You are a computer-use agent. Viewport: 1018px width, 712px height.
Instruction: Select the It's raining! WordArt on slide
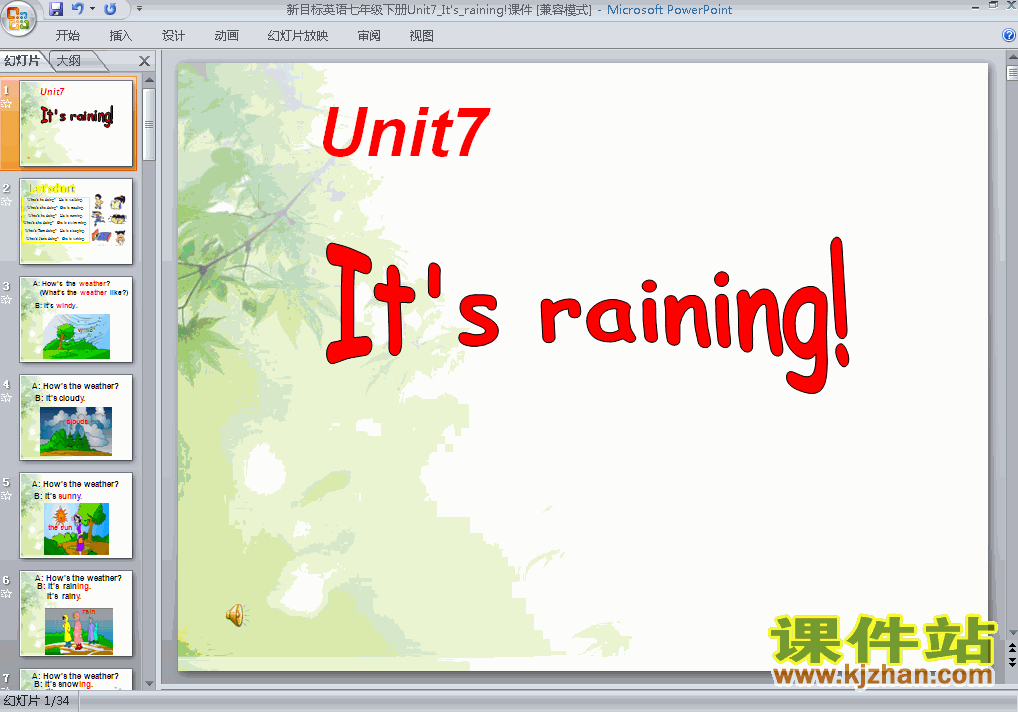[587, 315]
